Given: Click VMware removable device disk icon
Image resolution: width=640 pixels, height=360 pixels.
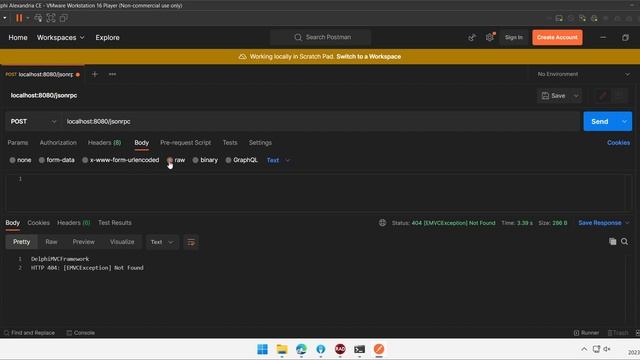Looking at the screenshot, I should coord(559,18).
